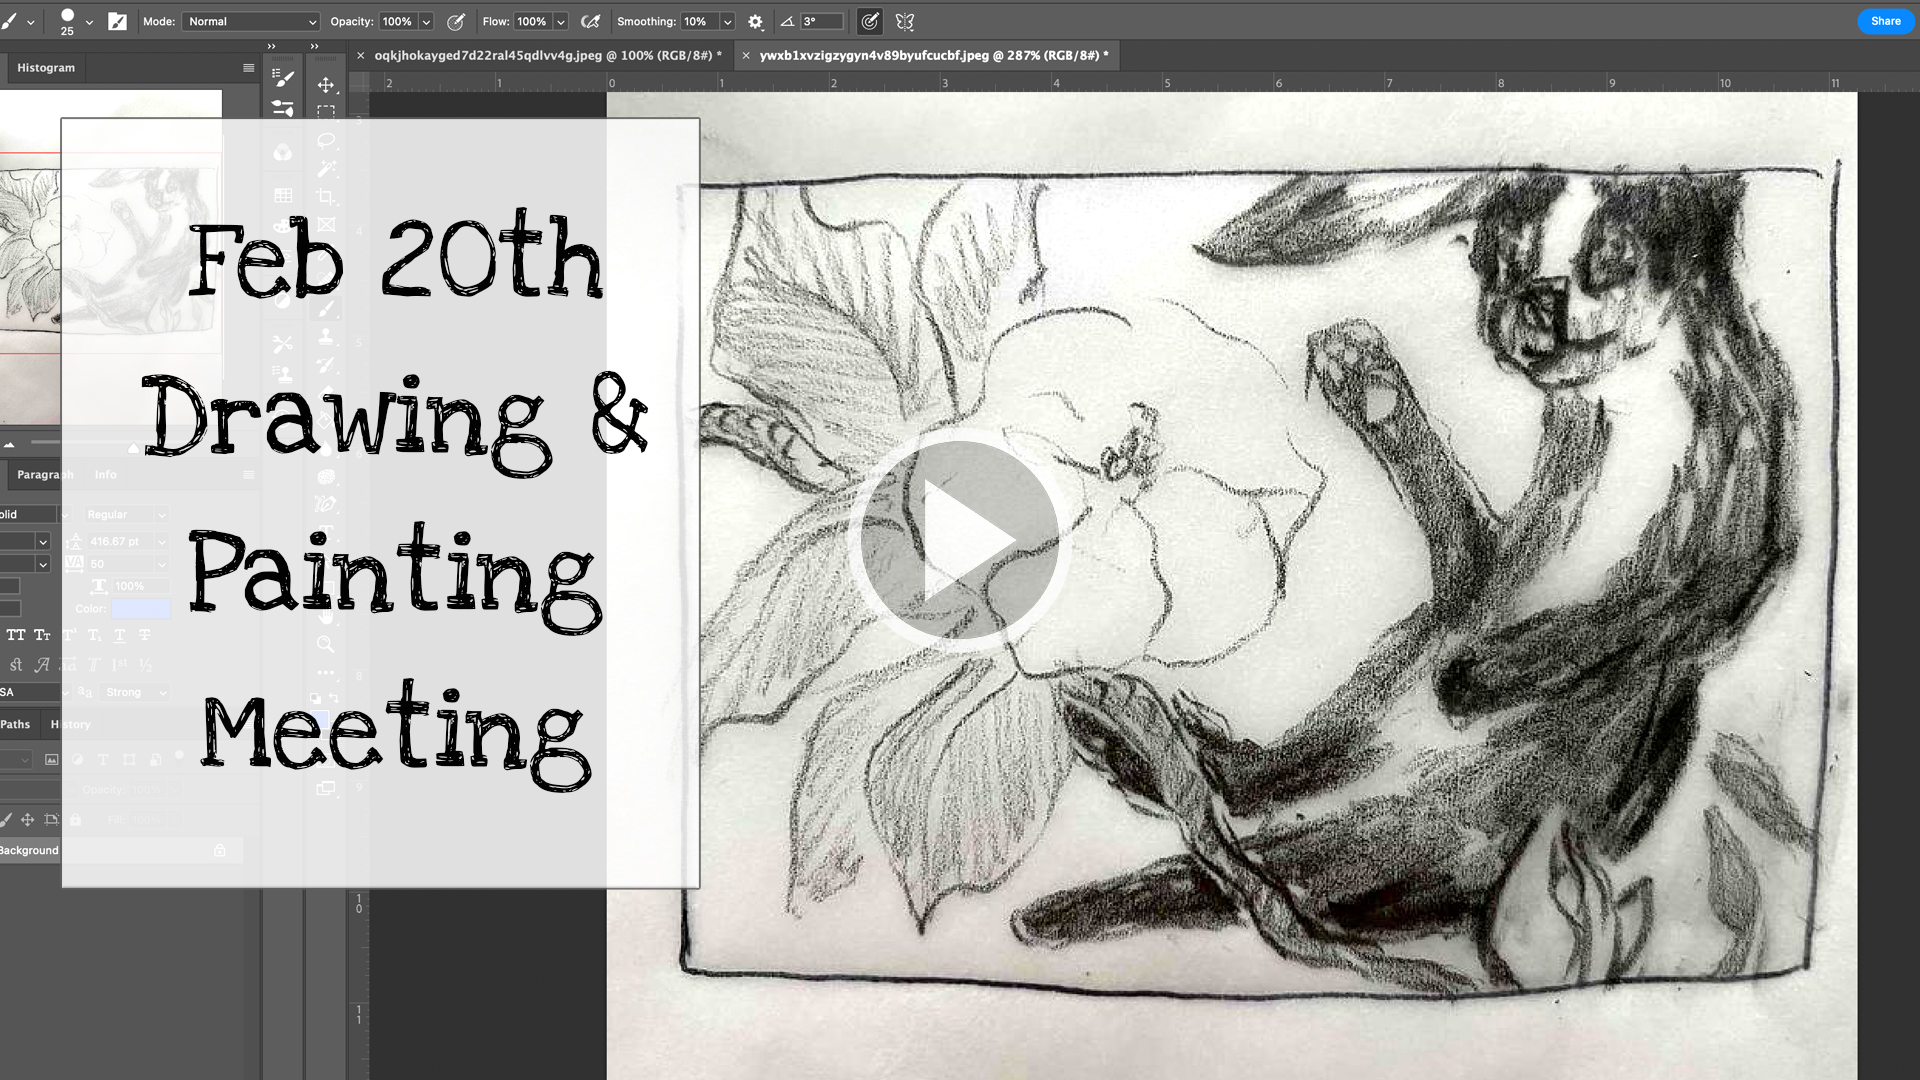Select the Rectangular Marquee tool
This screenshot has height=1080, width=1920.
click(326, 112)
